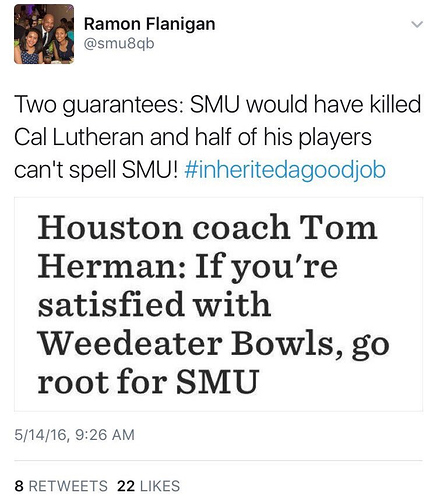The image size is (437, 500).
Task: Click 'root for SMU' in the headline image
Action: [148, 381]
